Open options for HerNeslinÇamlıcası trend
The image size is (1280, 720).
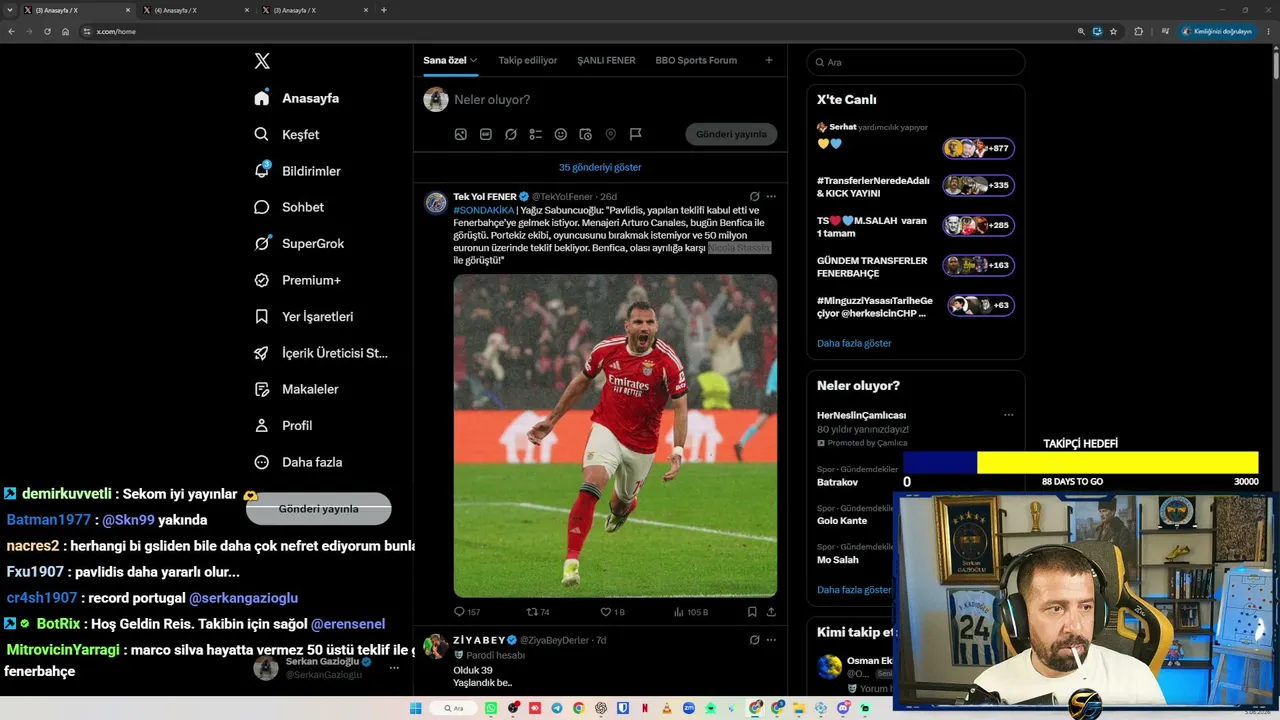click(1009, 415)
